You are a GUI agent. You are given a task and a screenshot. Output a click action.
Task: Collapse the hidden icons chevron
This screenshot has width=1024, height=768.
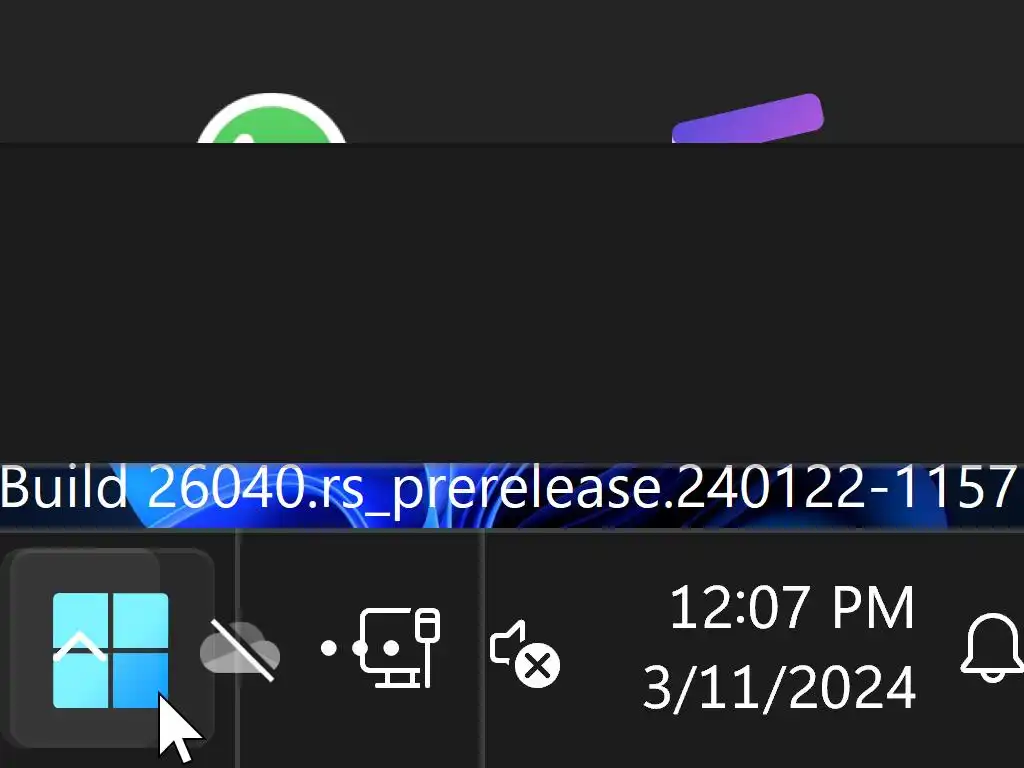click(80, 647)
